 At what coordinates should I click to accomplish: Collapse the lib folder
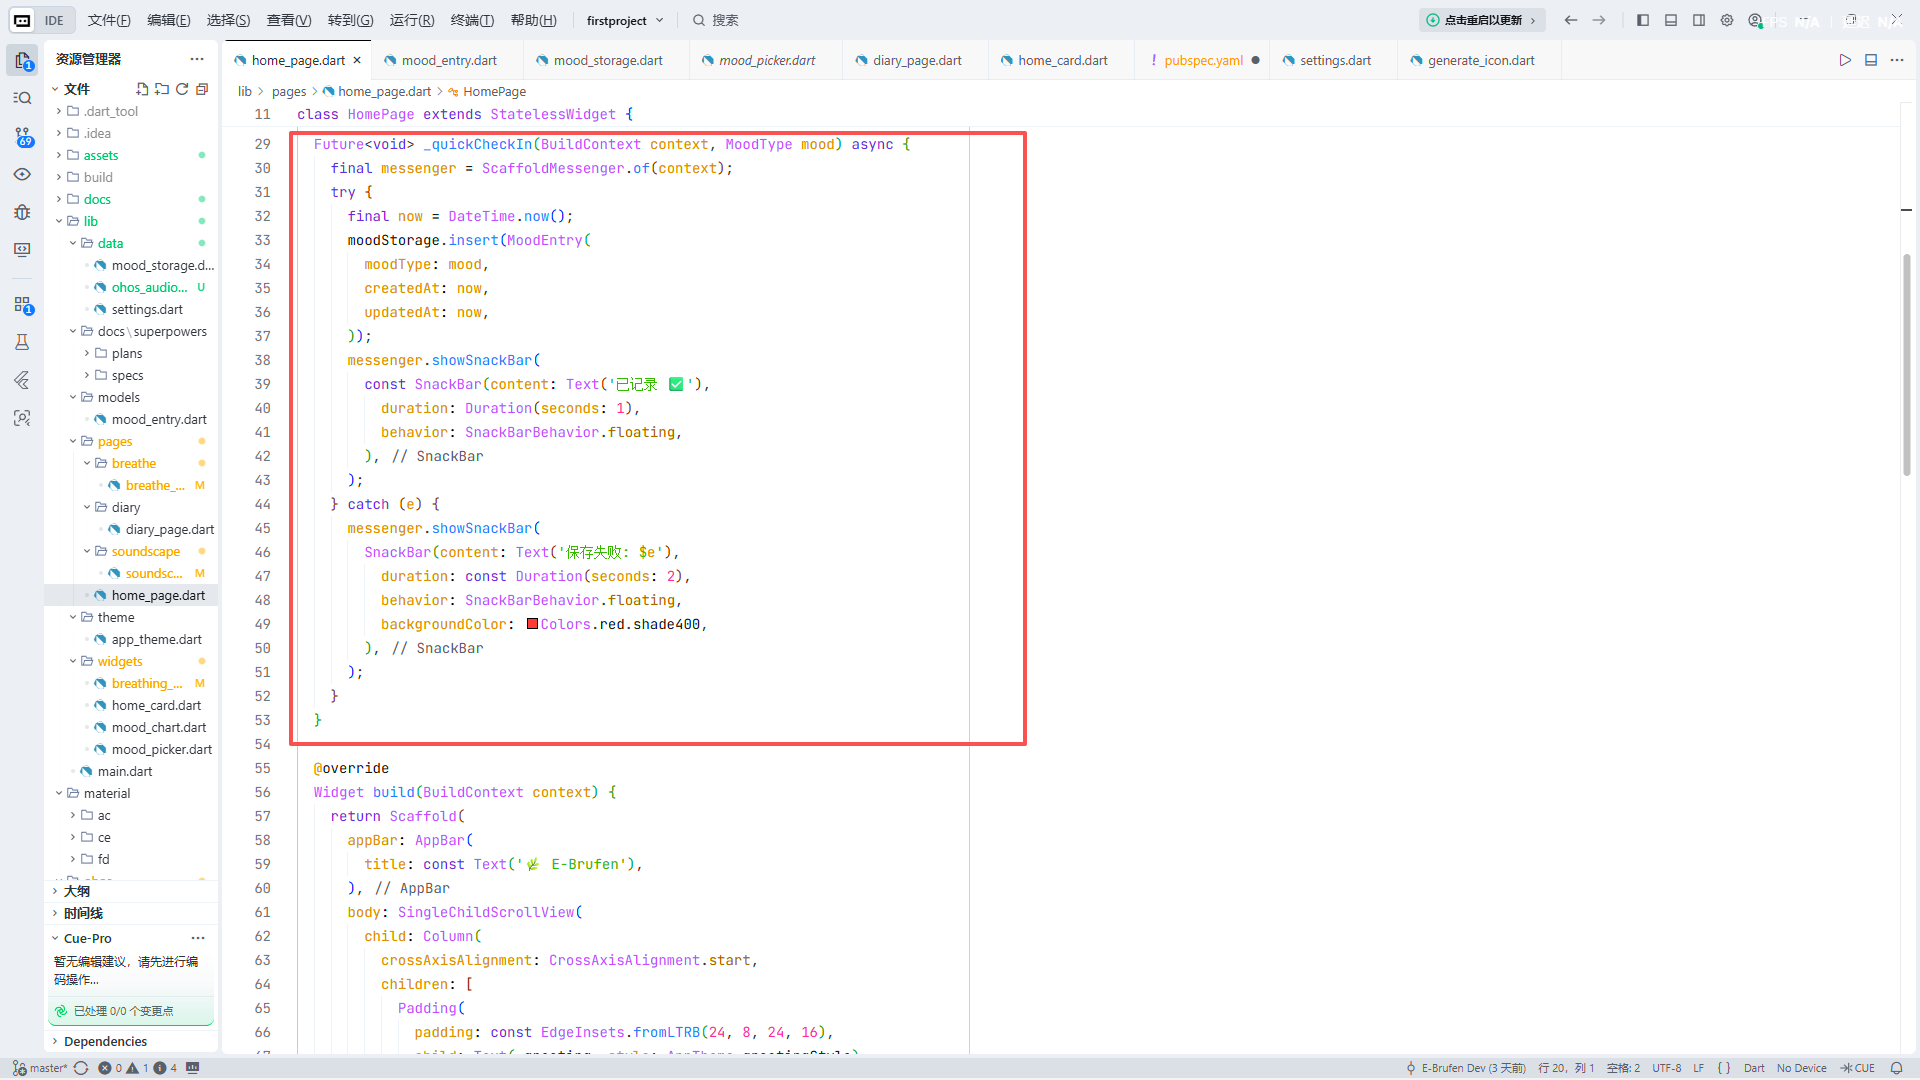click(131, 221)
